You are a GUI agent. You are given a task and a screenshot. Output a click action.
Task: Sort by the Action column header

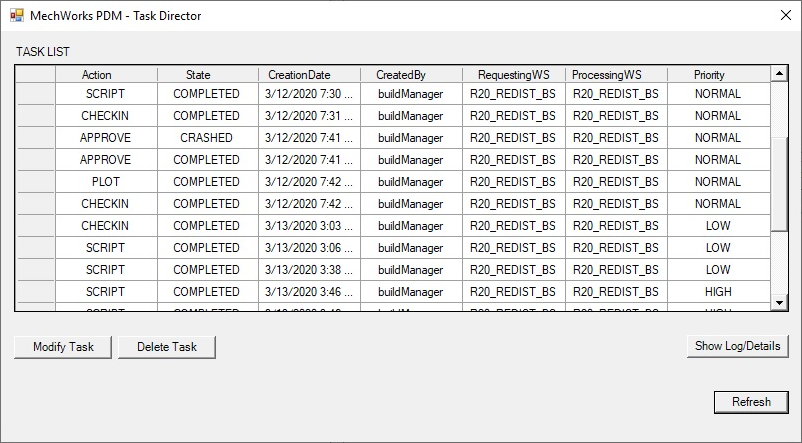(106, 75)
